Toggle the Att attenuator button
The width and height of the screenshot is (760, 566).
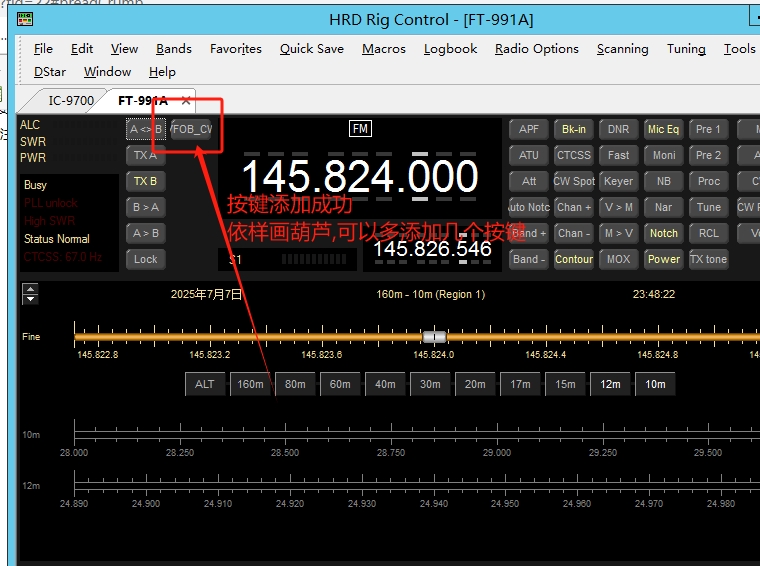[x=529, y=181]
